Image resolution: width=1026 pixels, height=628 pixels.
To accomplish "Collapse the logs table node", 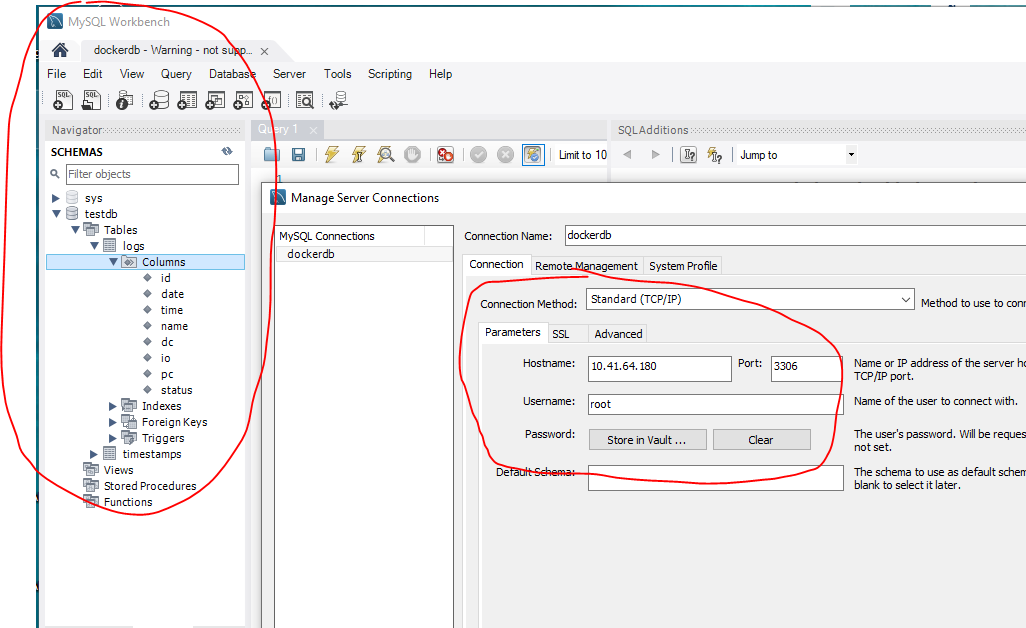I will click(x=94, y=246).
